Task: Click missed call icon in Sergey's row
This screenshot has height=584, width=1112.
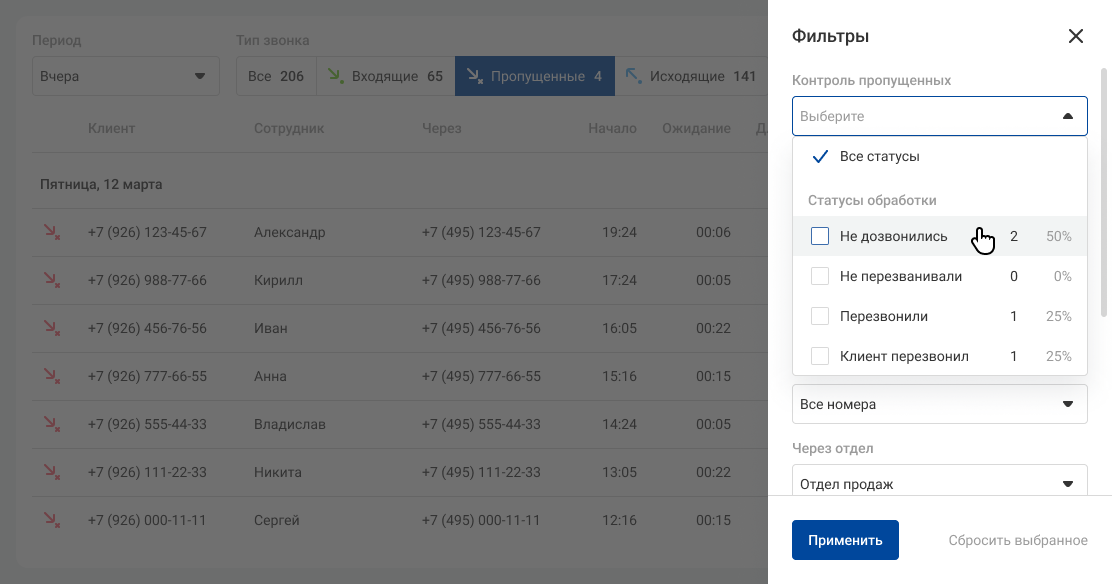Action: pyautogui.click(x=51, y=520)
